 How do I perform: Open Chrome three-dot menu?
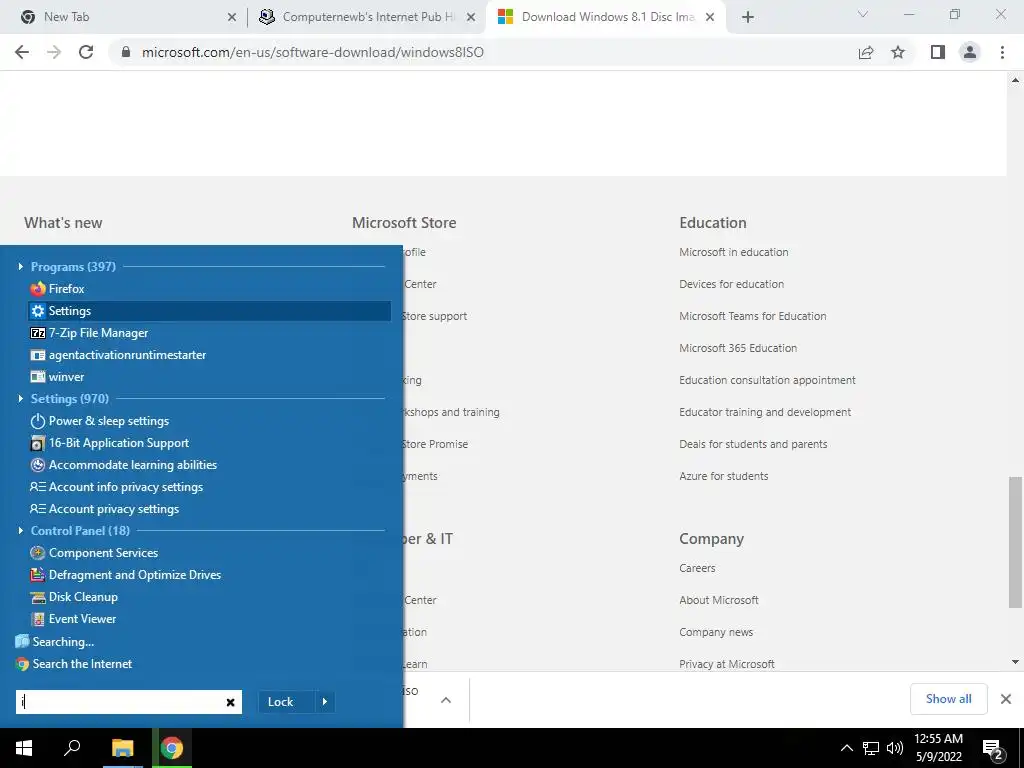pos(1002,52)
